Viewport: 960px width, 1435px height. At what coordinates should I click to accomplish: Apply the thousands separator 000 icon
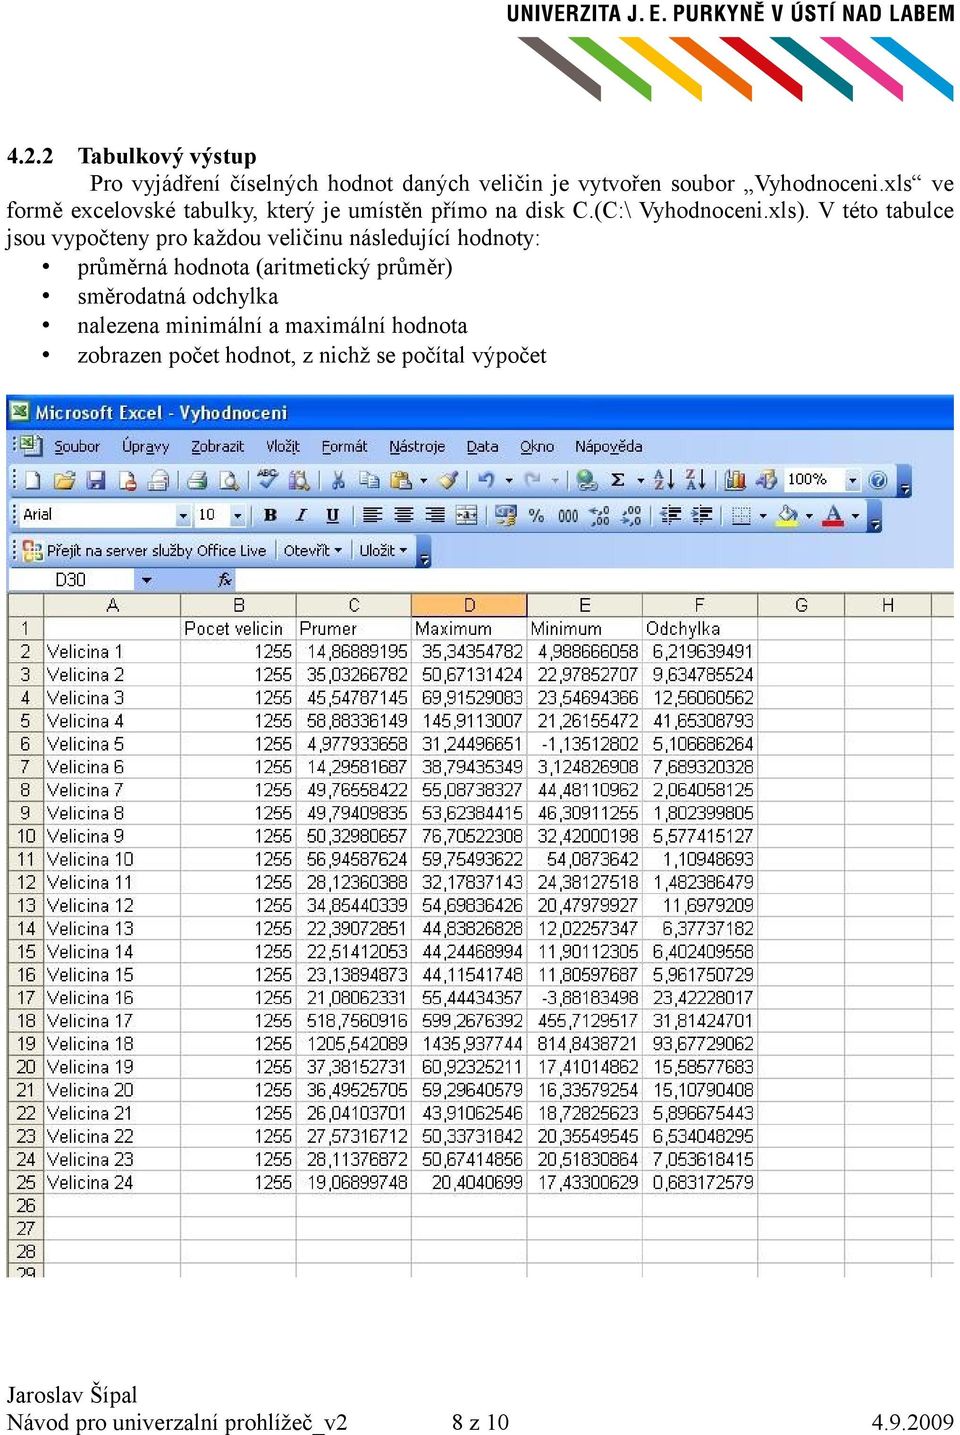tap(568, 516)
